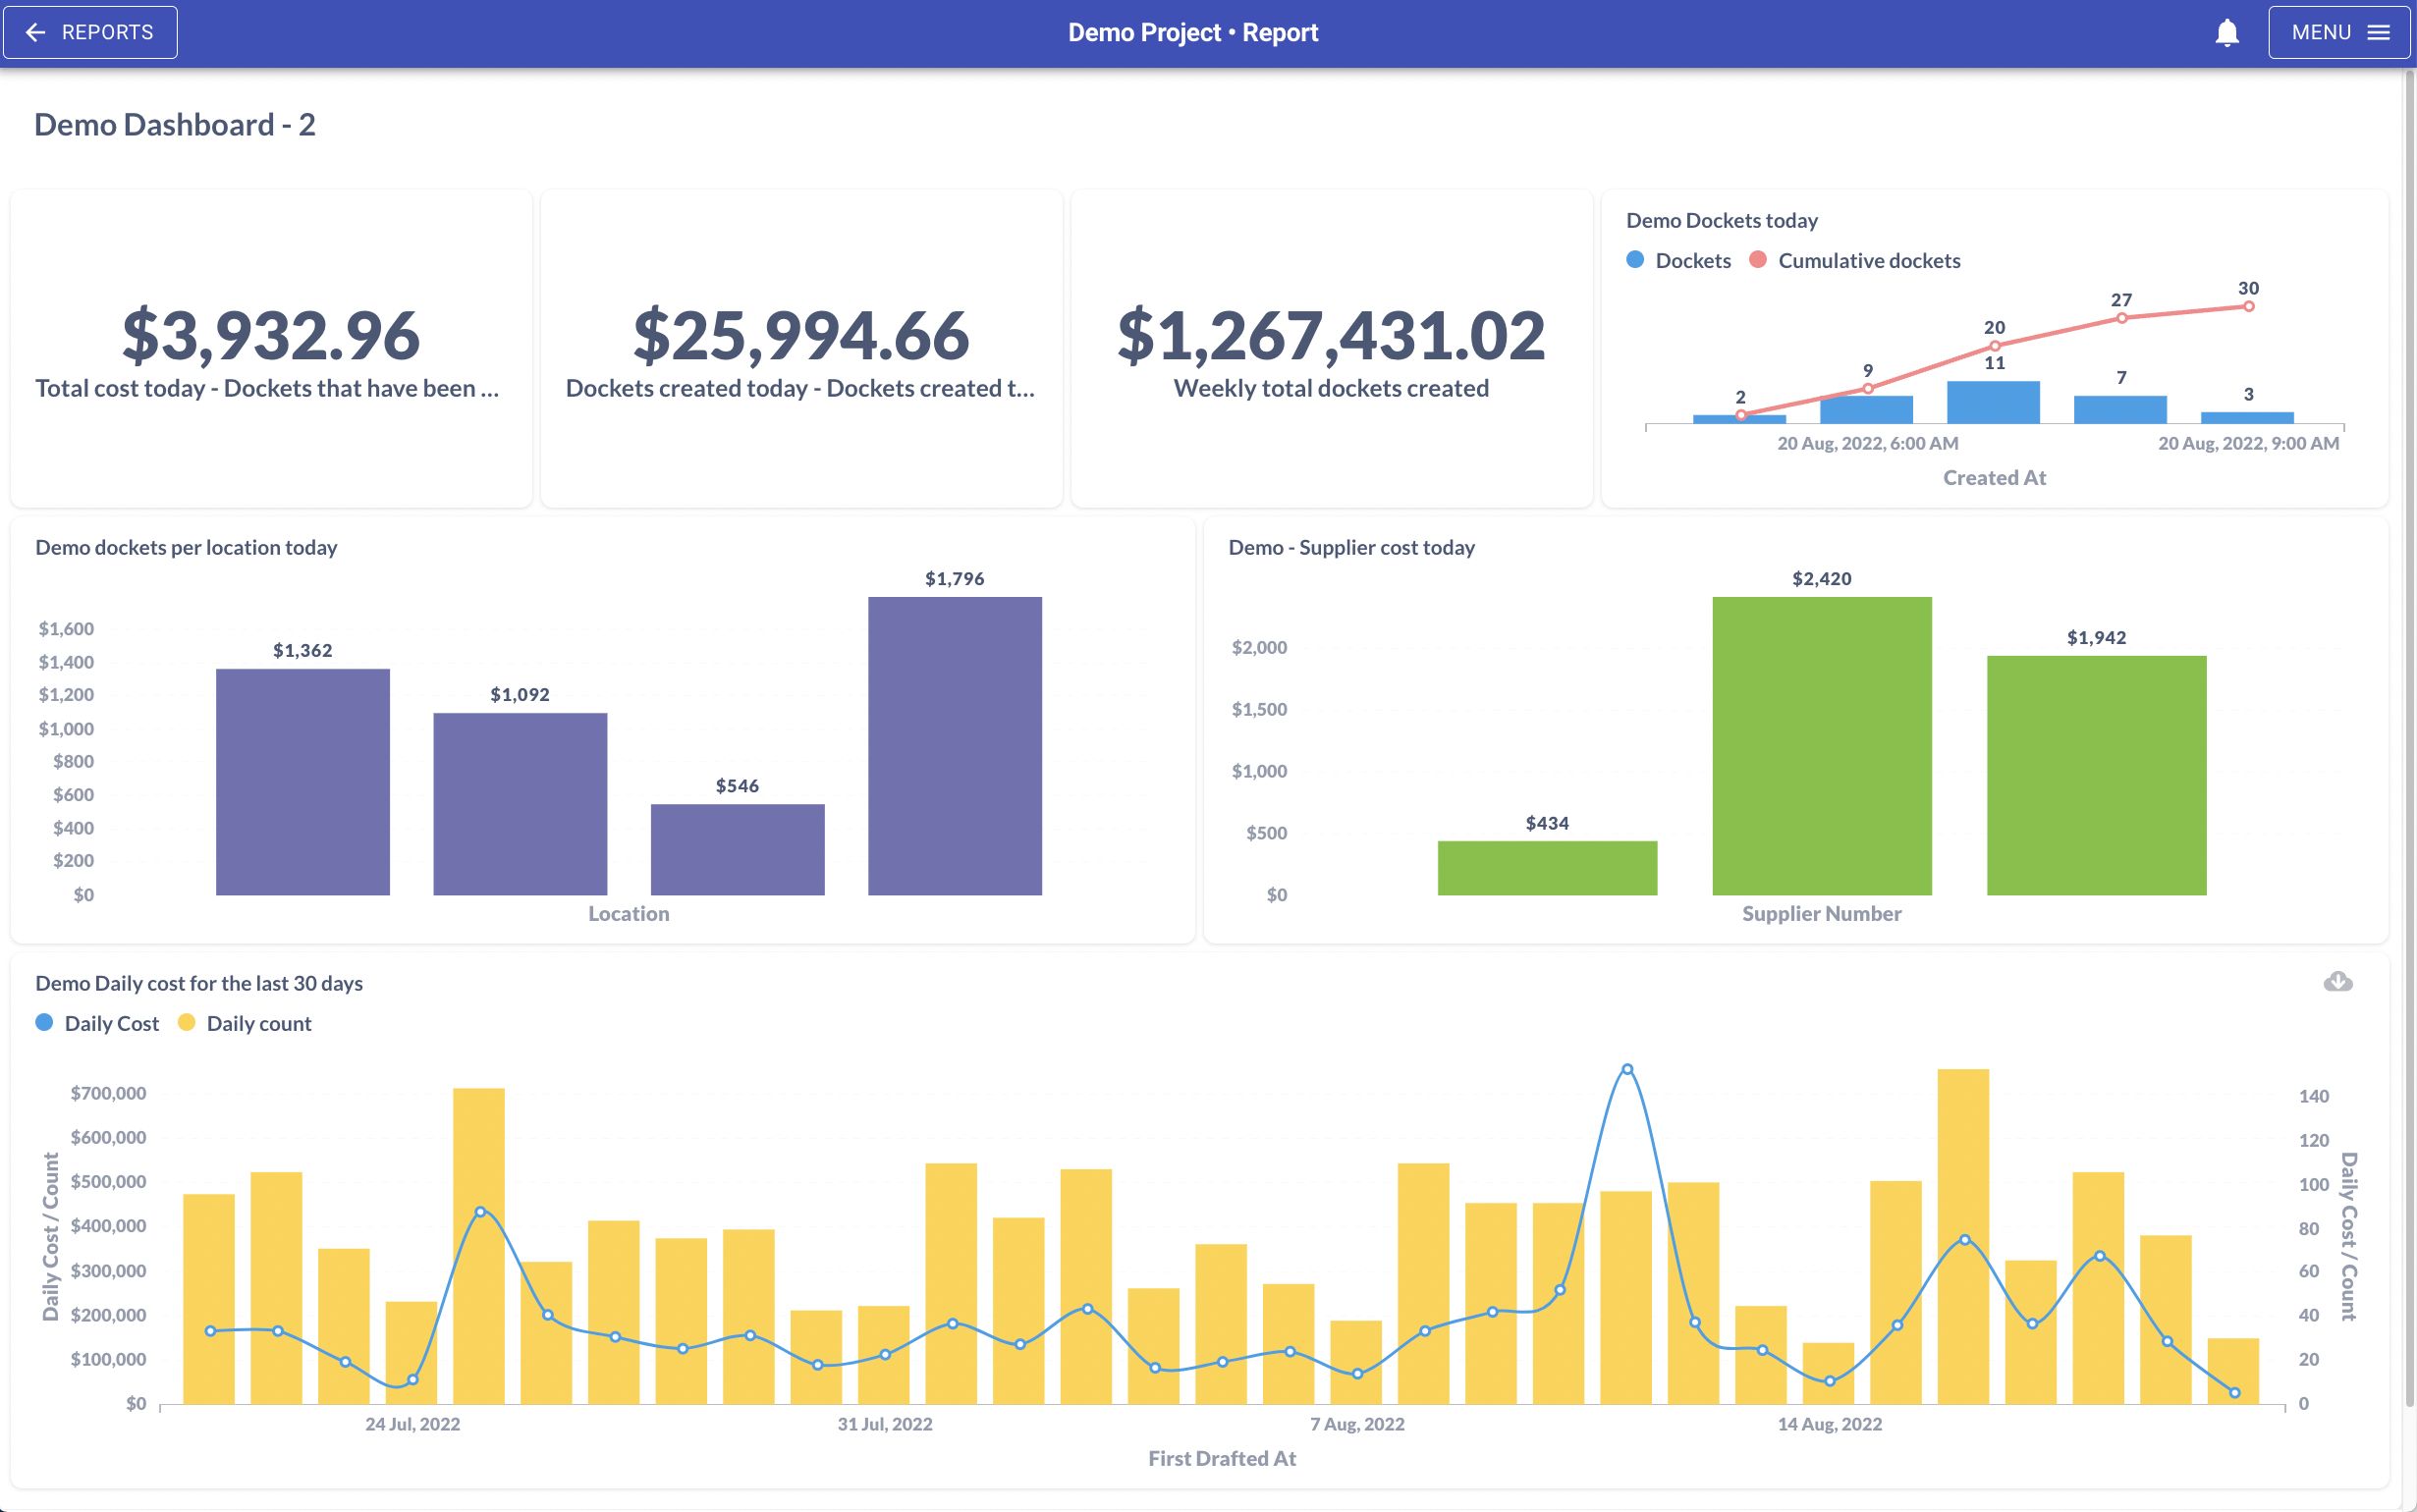Open the $1,267,431.02 weekly total card
This screenshot has height=1512, width=2417.
1331,348
